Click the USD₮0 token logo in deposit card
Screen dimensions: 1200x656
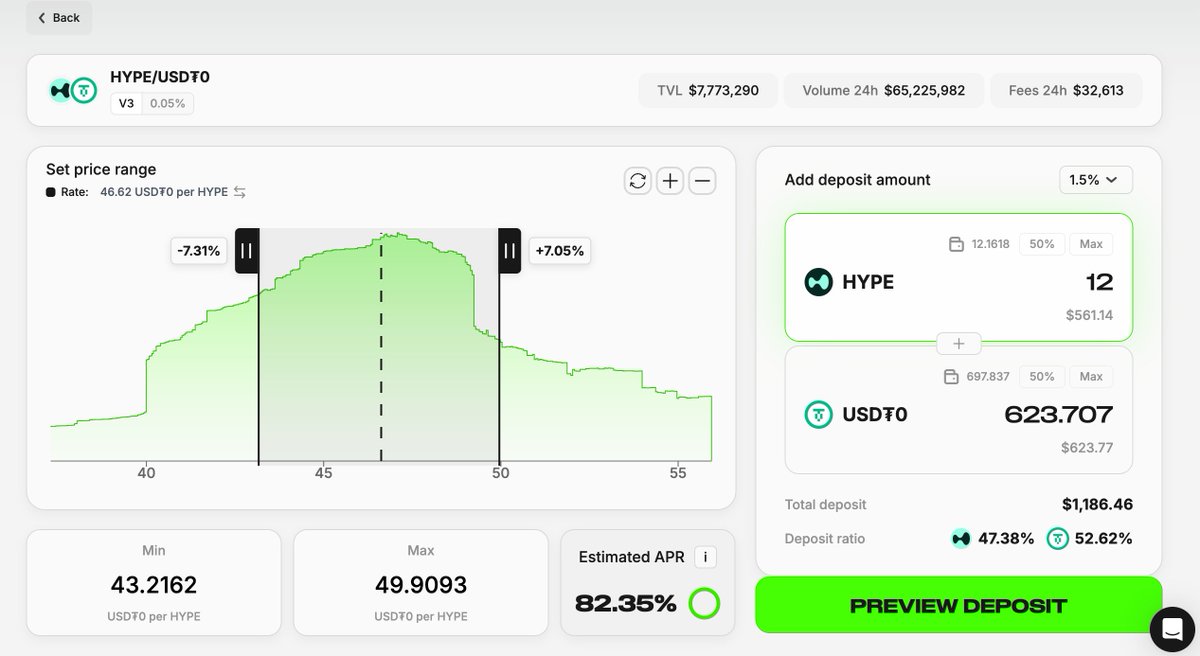819,414
